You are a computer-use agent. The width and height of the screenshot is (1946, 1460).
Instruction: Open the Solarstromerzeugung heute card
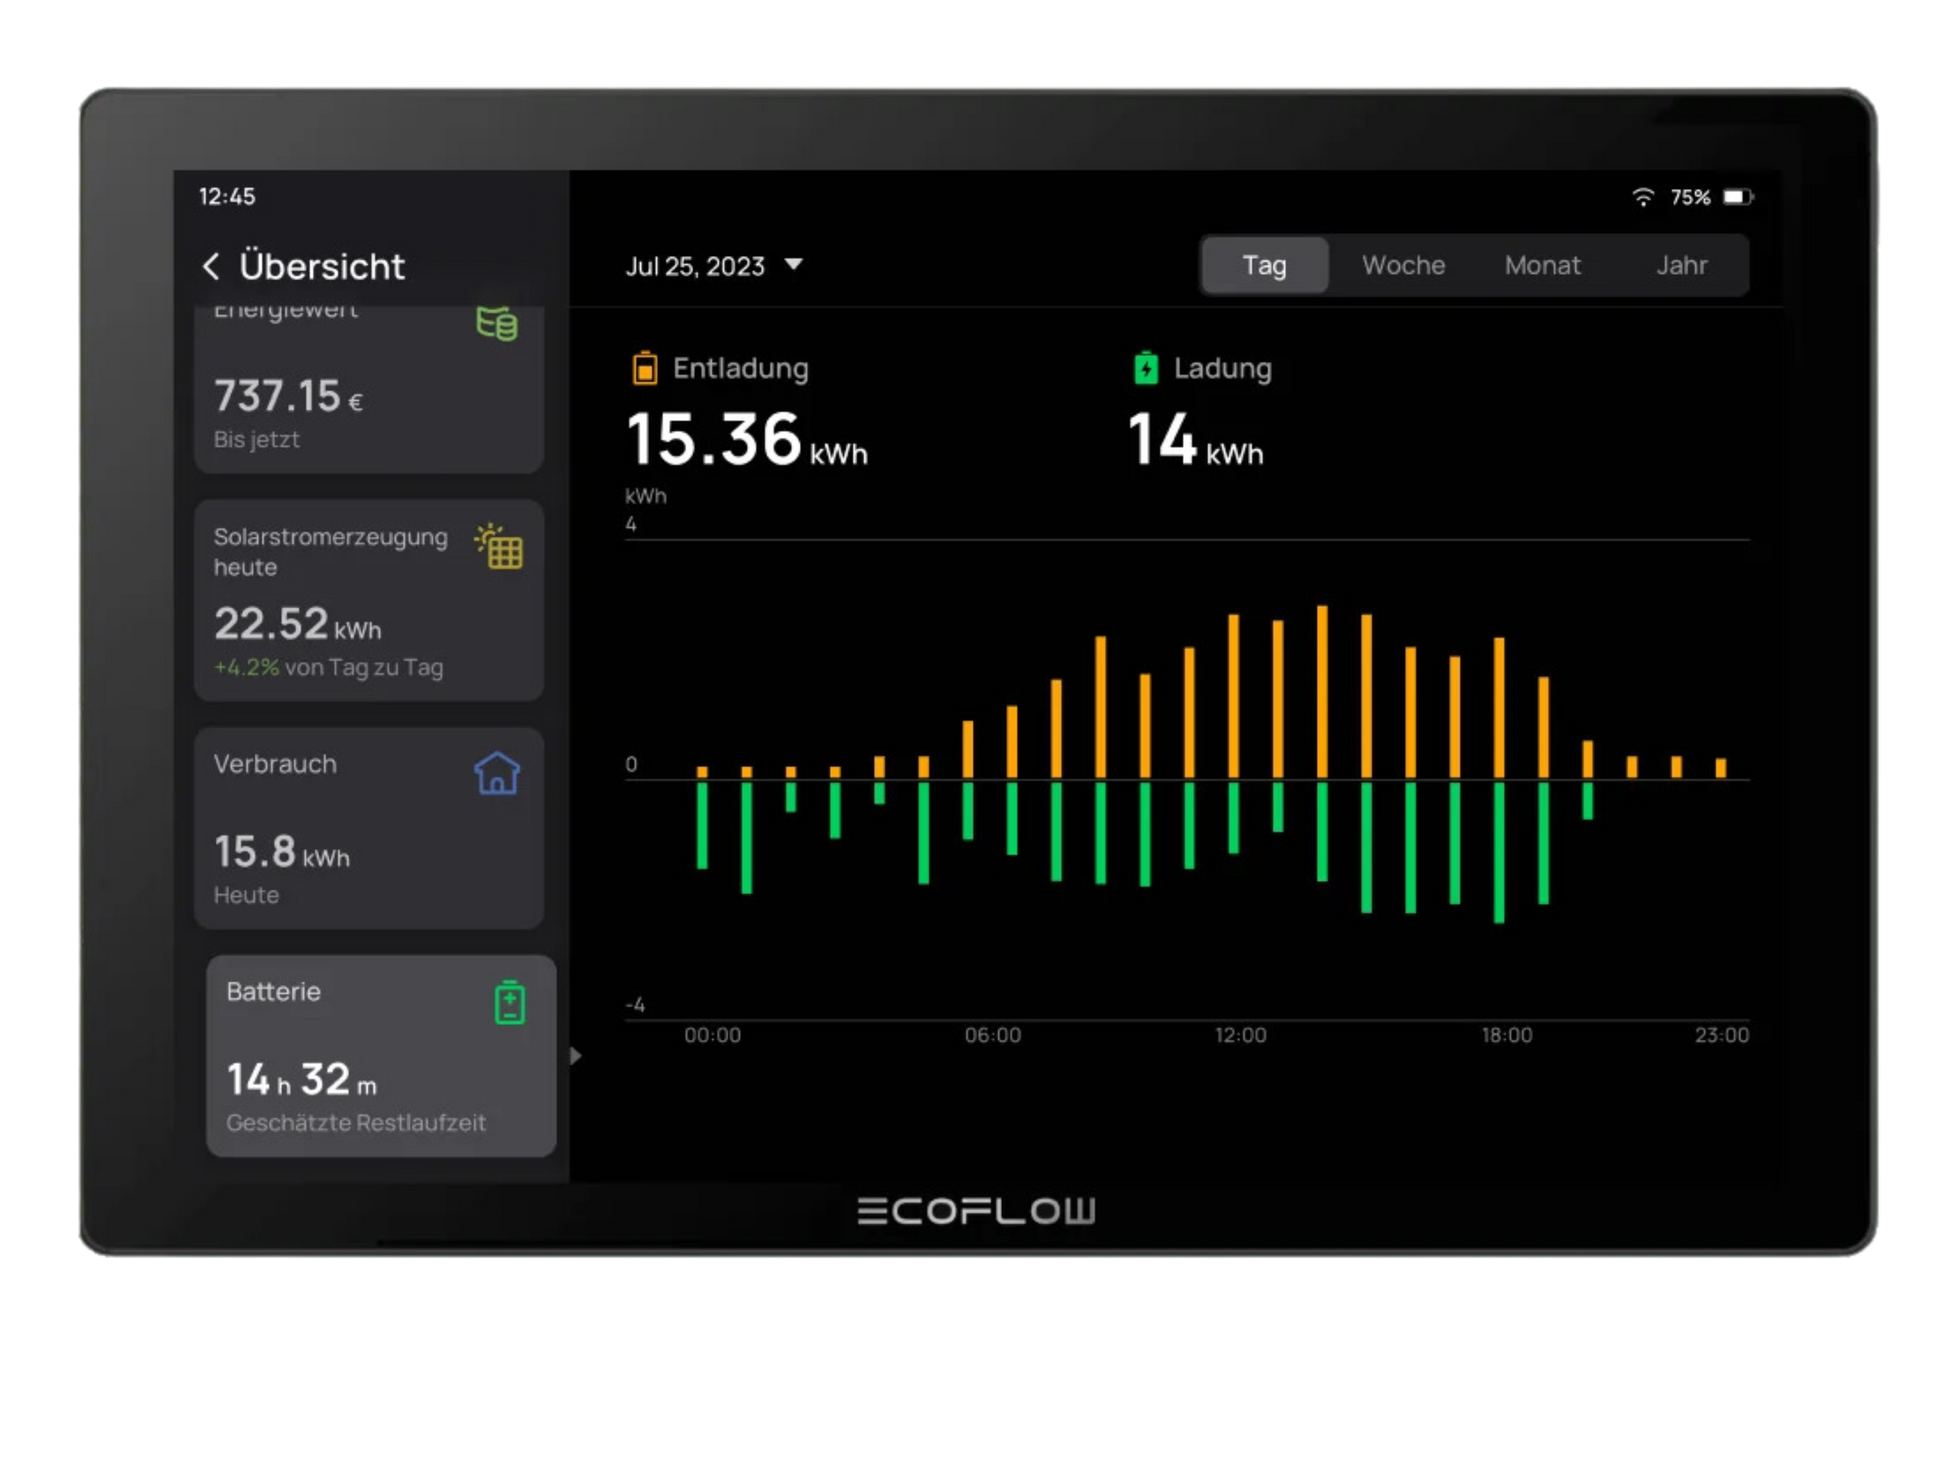click(368, 600)
